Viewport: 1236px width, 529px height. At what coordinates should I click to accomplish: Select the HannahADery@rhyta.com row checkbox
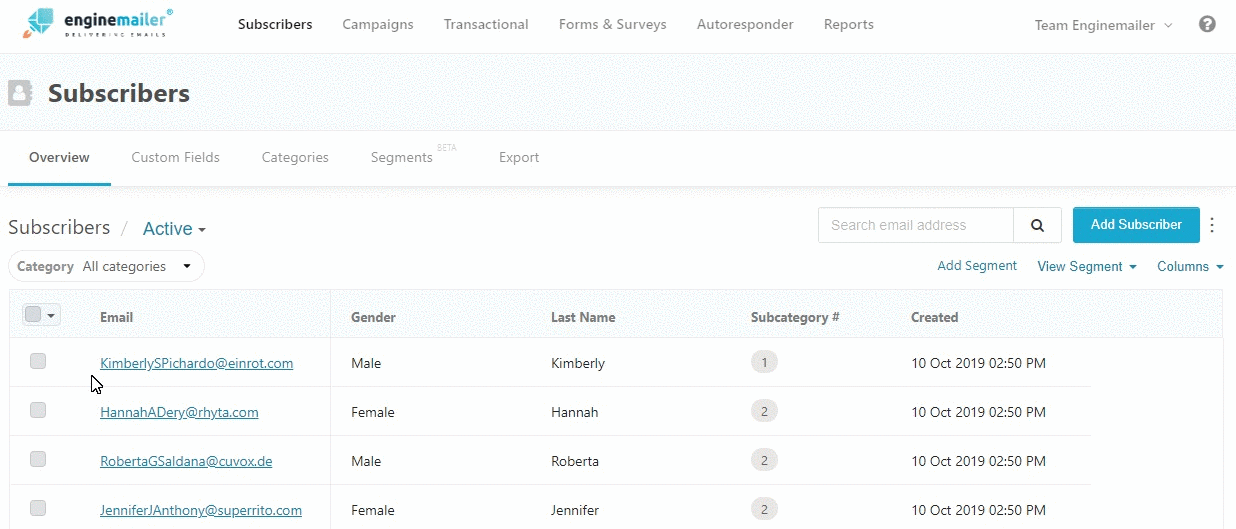38,410
